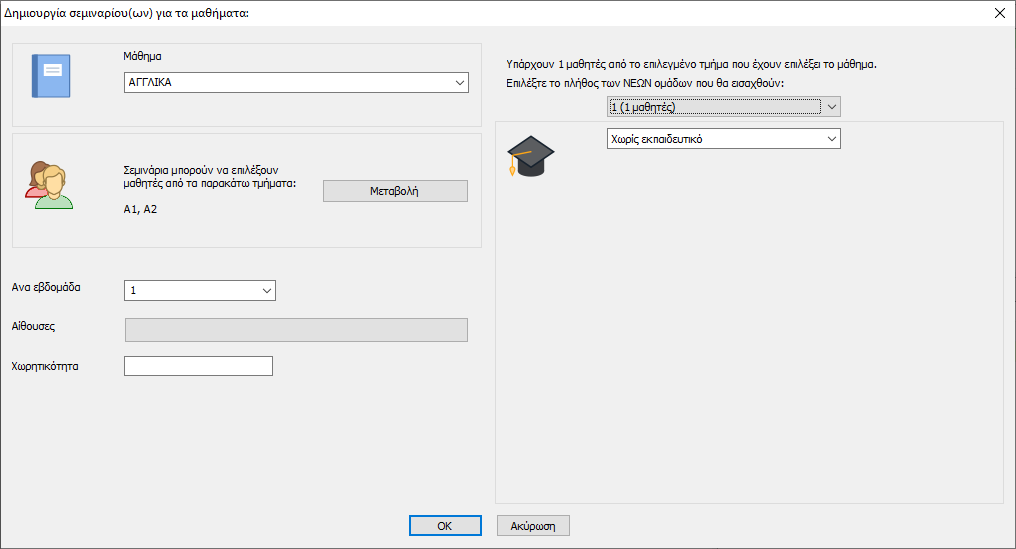Viewport: 1016px width, 549px height.
Task: Click the Χωρητικότητα label
Action: tap(45, 366)
